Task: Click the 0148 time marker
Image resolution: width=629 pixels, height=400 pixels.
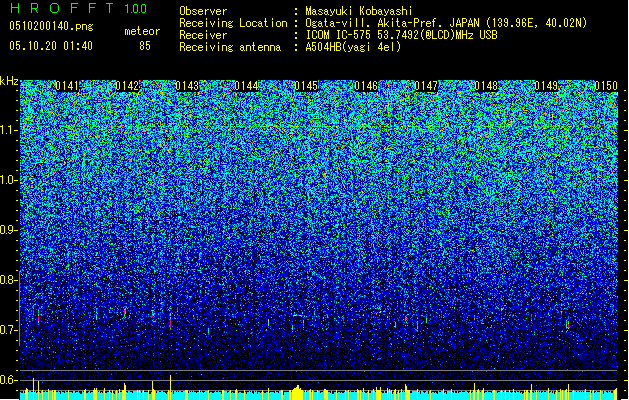Action: (x=486, y=86)
